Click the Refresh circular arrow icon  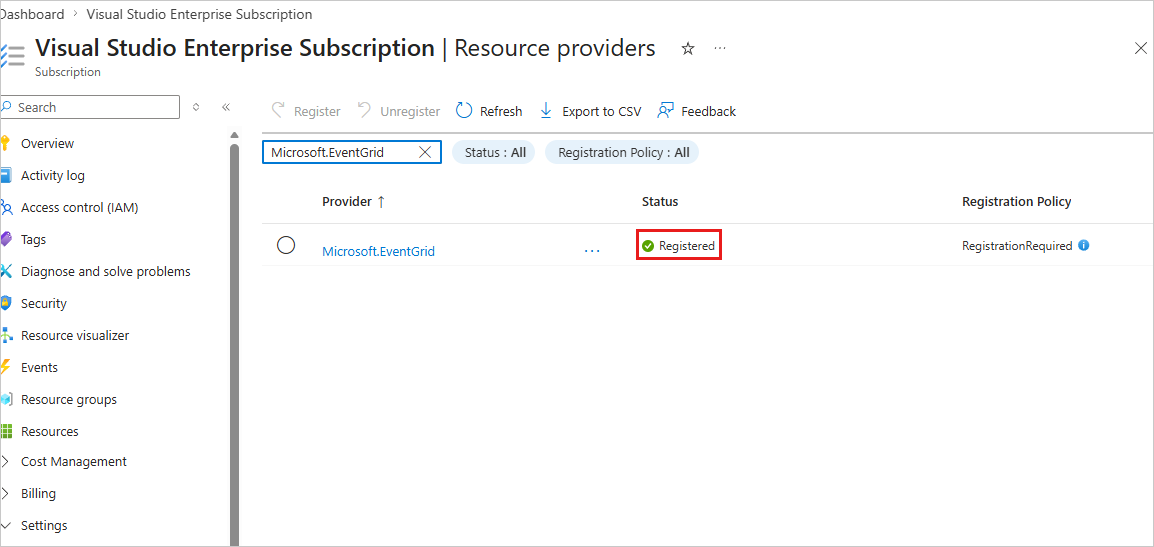464,110
